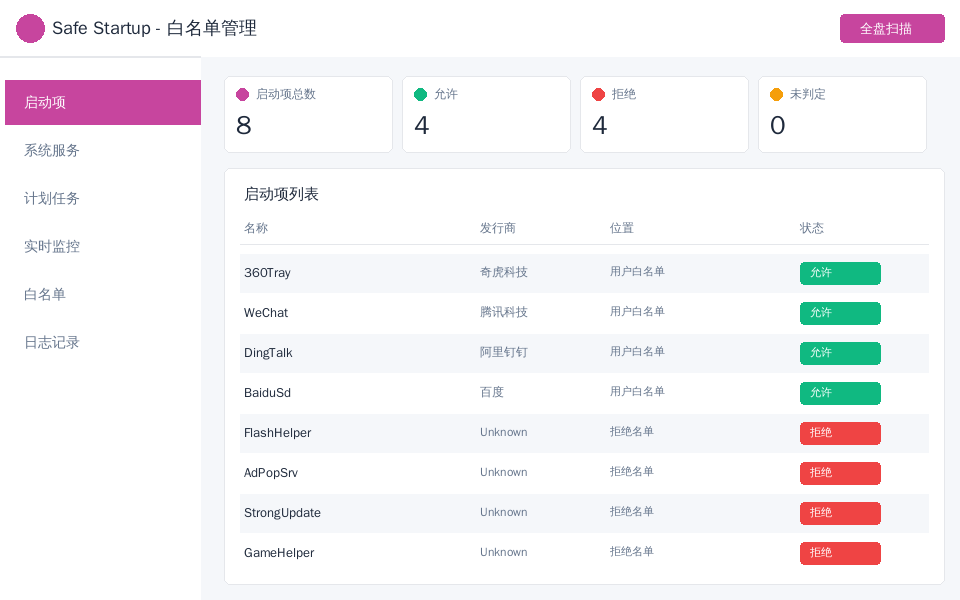Image resolution: width=960 pixels, height=600 pixels.
Task: Click 用户白名单 in the DingTalk row
Action: tap(637, 351)
